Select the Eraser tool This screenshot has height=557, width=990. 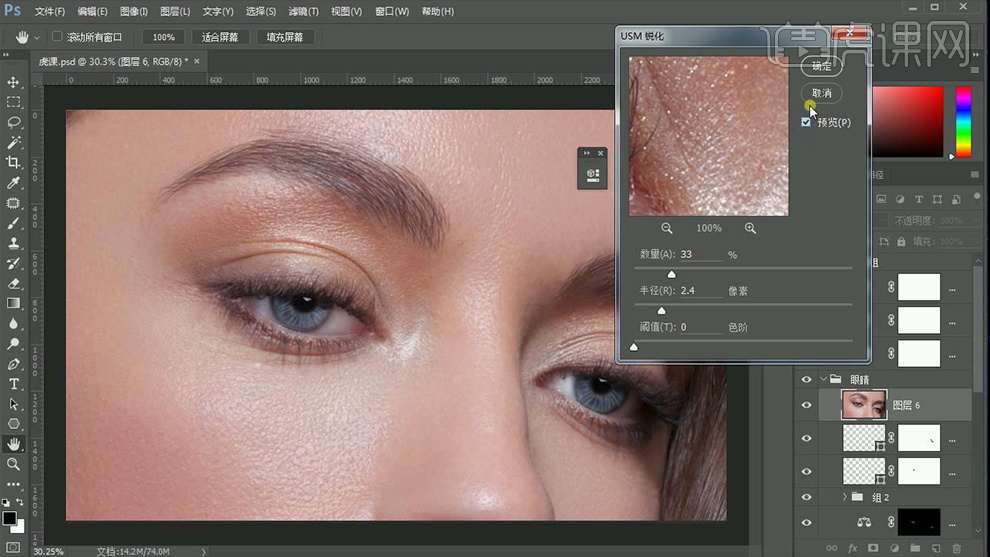point(14,283)
